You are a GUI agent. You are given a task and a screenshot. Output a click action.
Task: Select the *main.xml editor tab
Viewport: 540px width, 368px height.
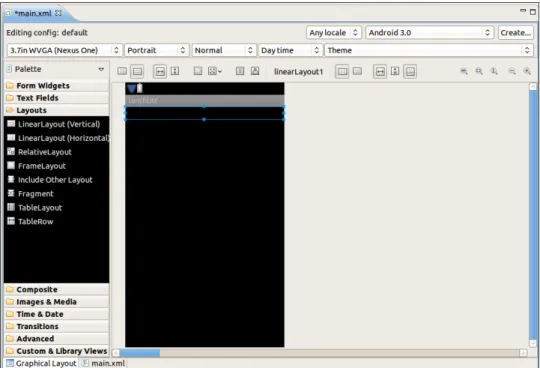click(33, 13)
